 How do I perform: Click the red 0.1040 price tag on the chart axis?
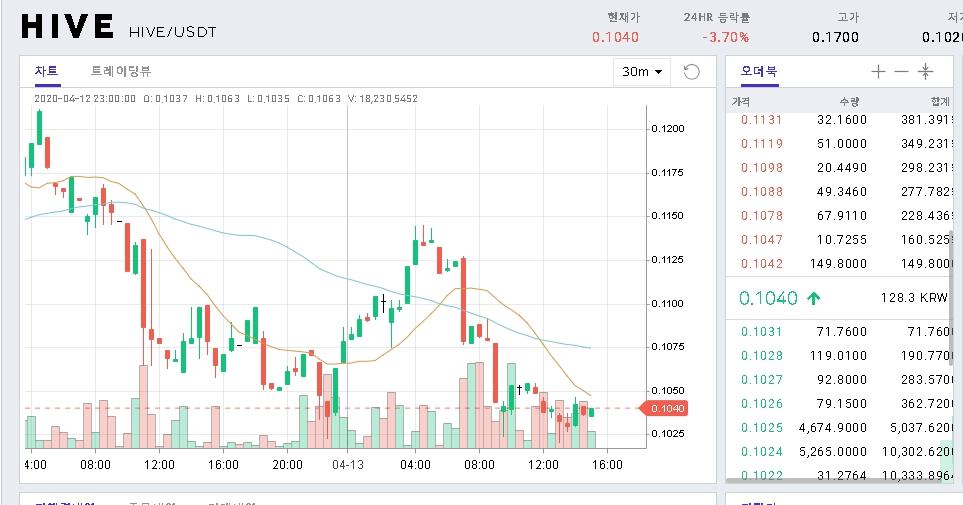tap(666, 408)
